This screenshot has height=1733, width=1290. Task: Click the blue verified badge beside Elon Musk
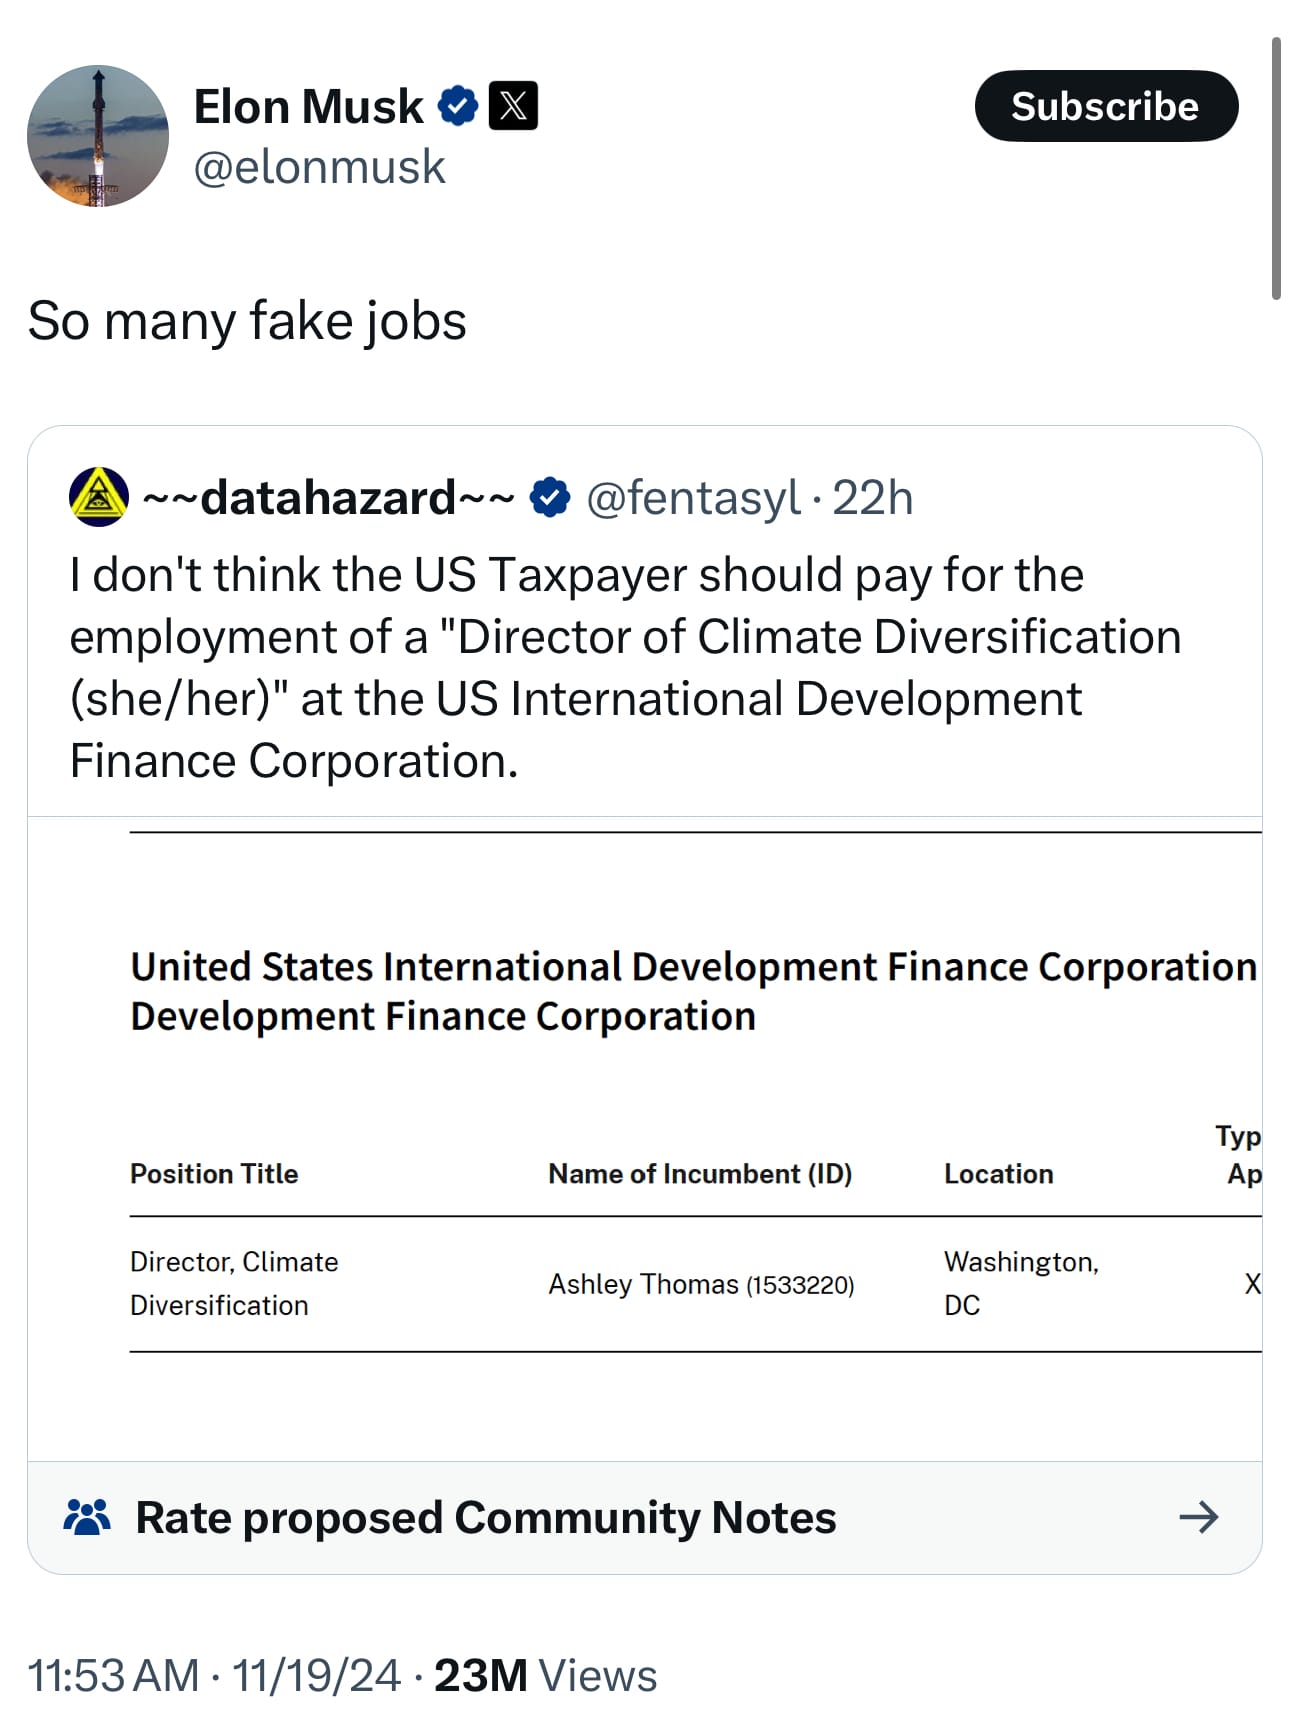[458, 106]
